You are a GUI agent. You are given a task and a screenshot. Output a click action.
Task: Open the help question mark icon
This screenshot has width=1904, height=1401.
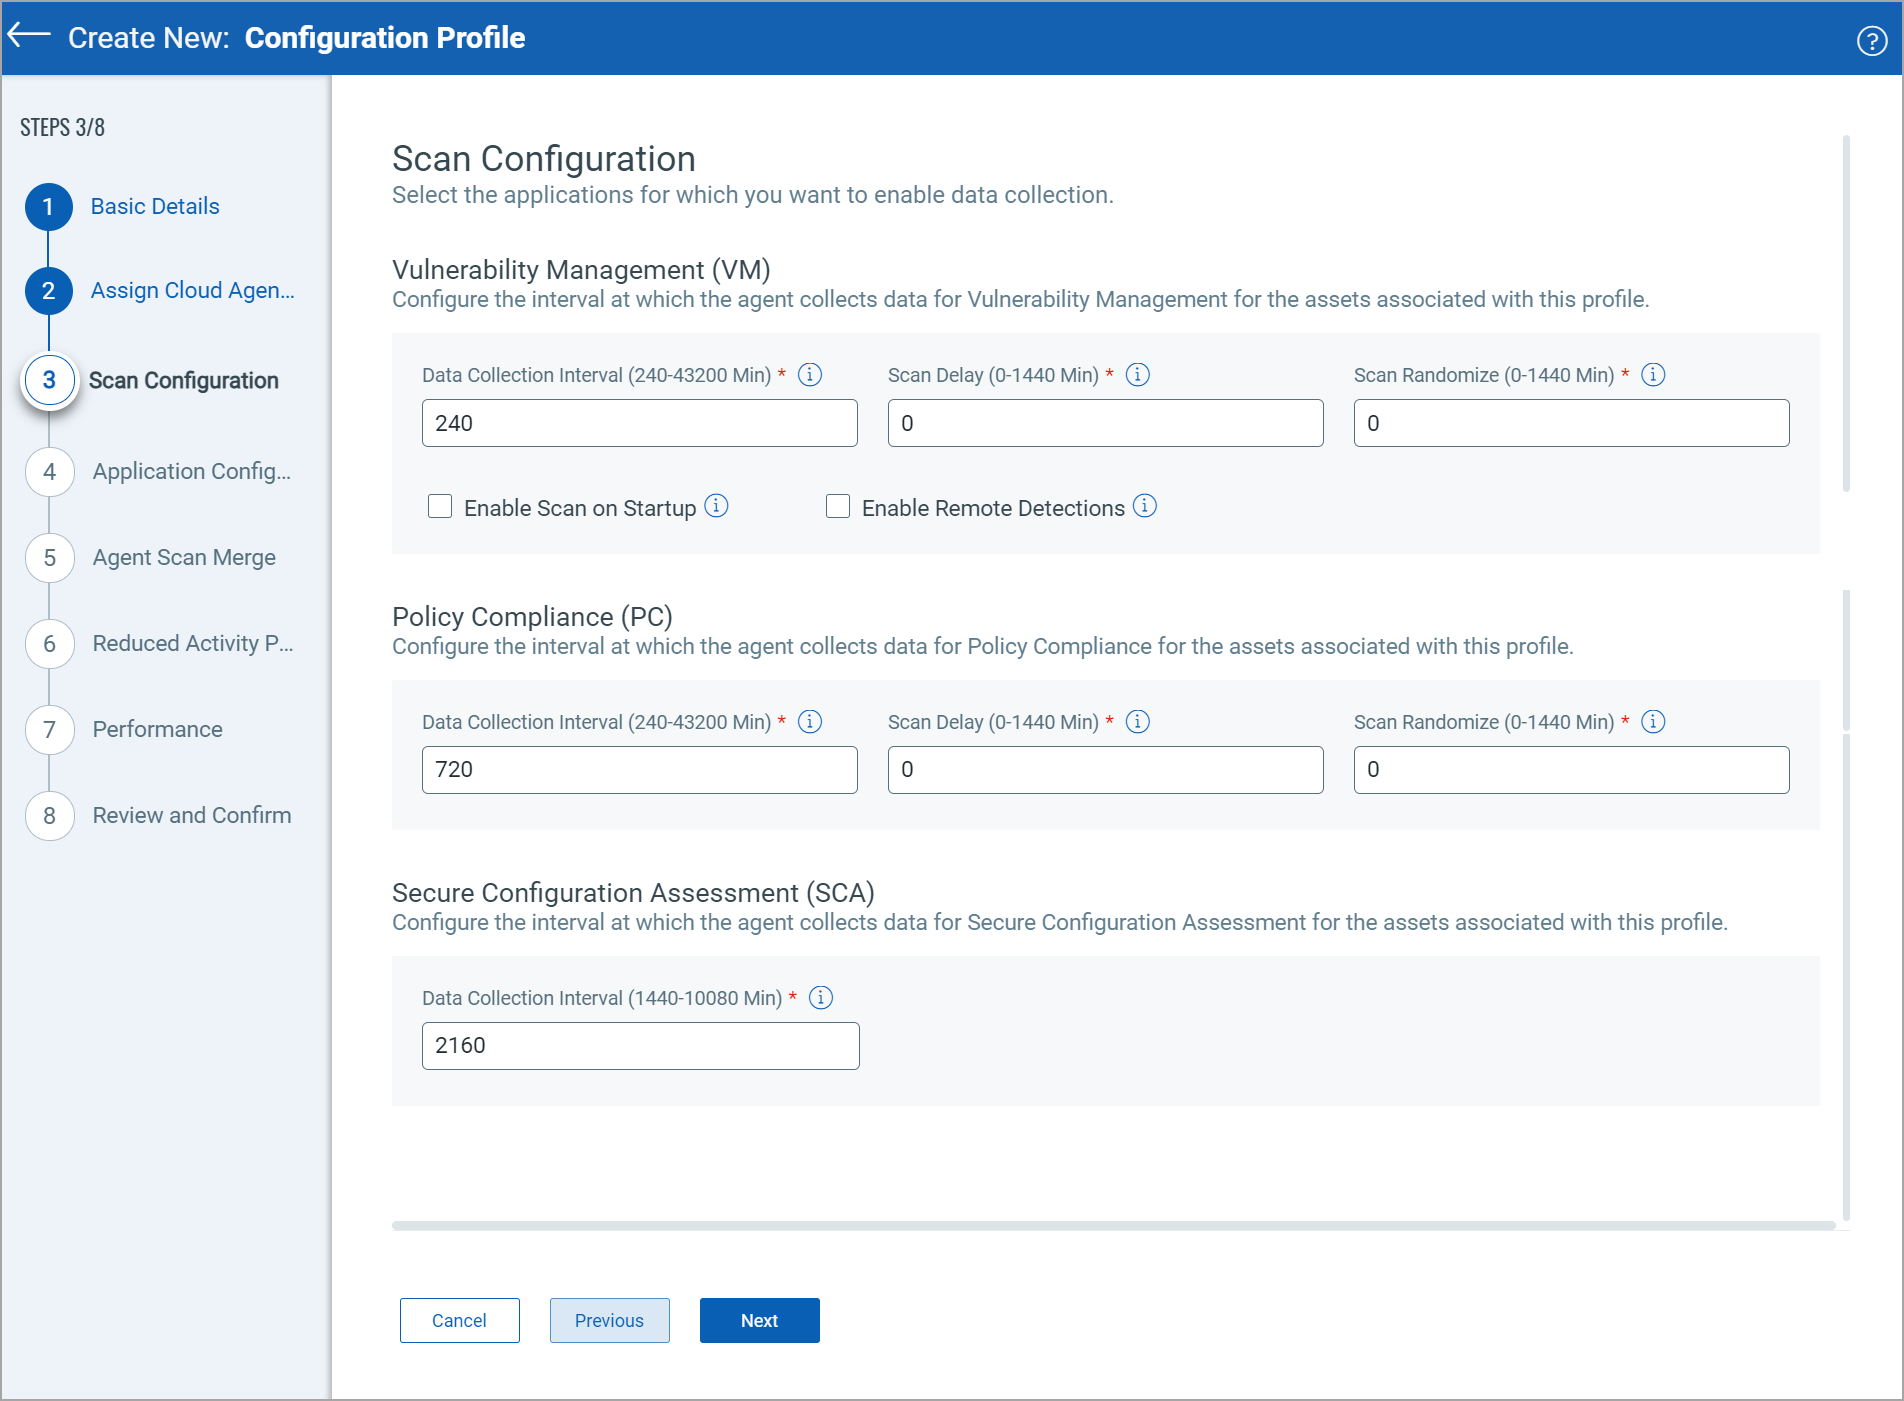(1872, 40)
